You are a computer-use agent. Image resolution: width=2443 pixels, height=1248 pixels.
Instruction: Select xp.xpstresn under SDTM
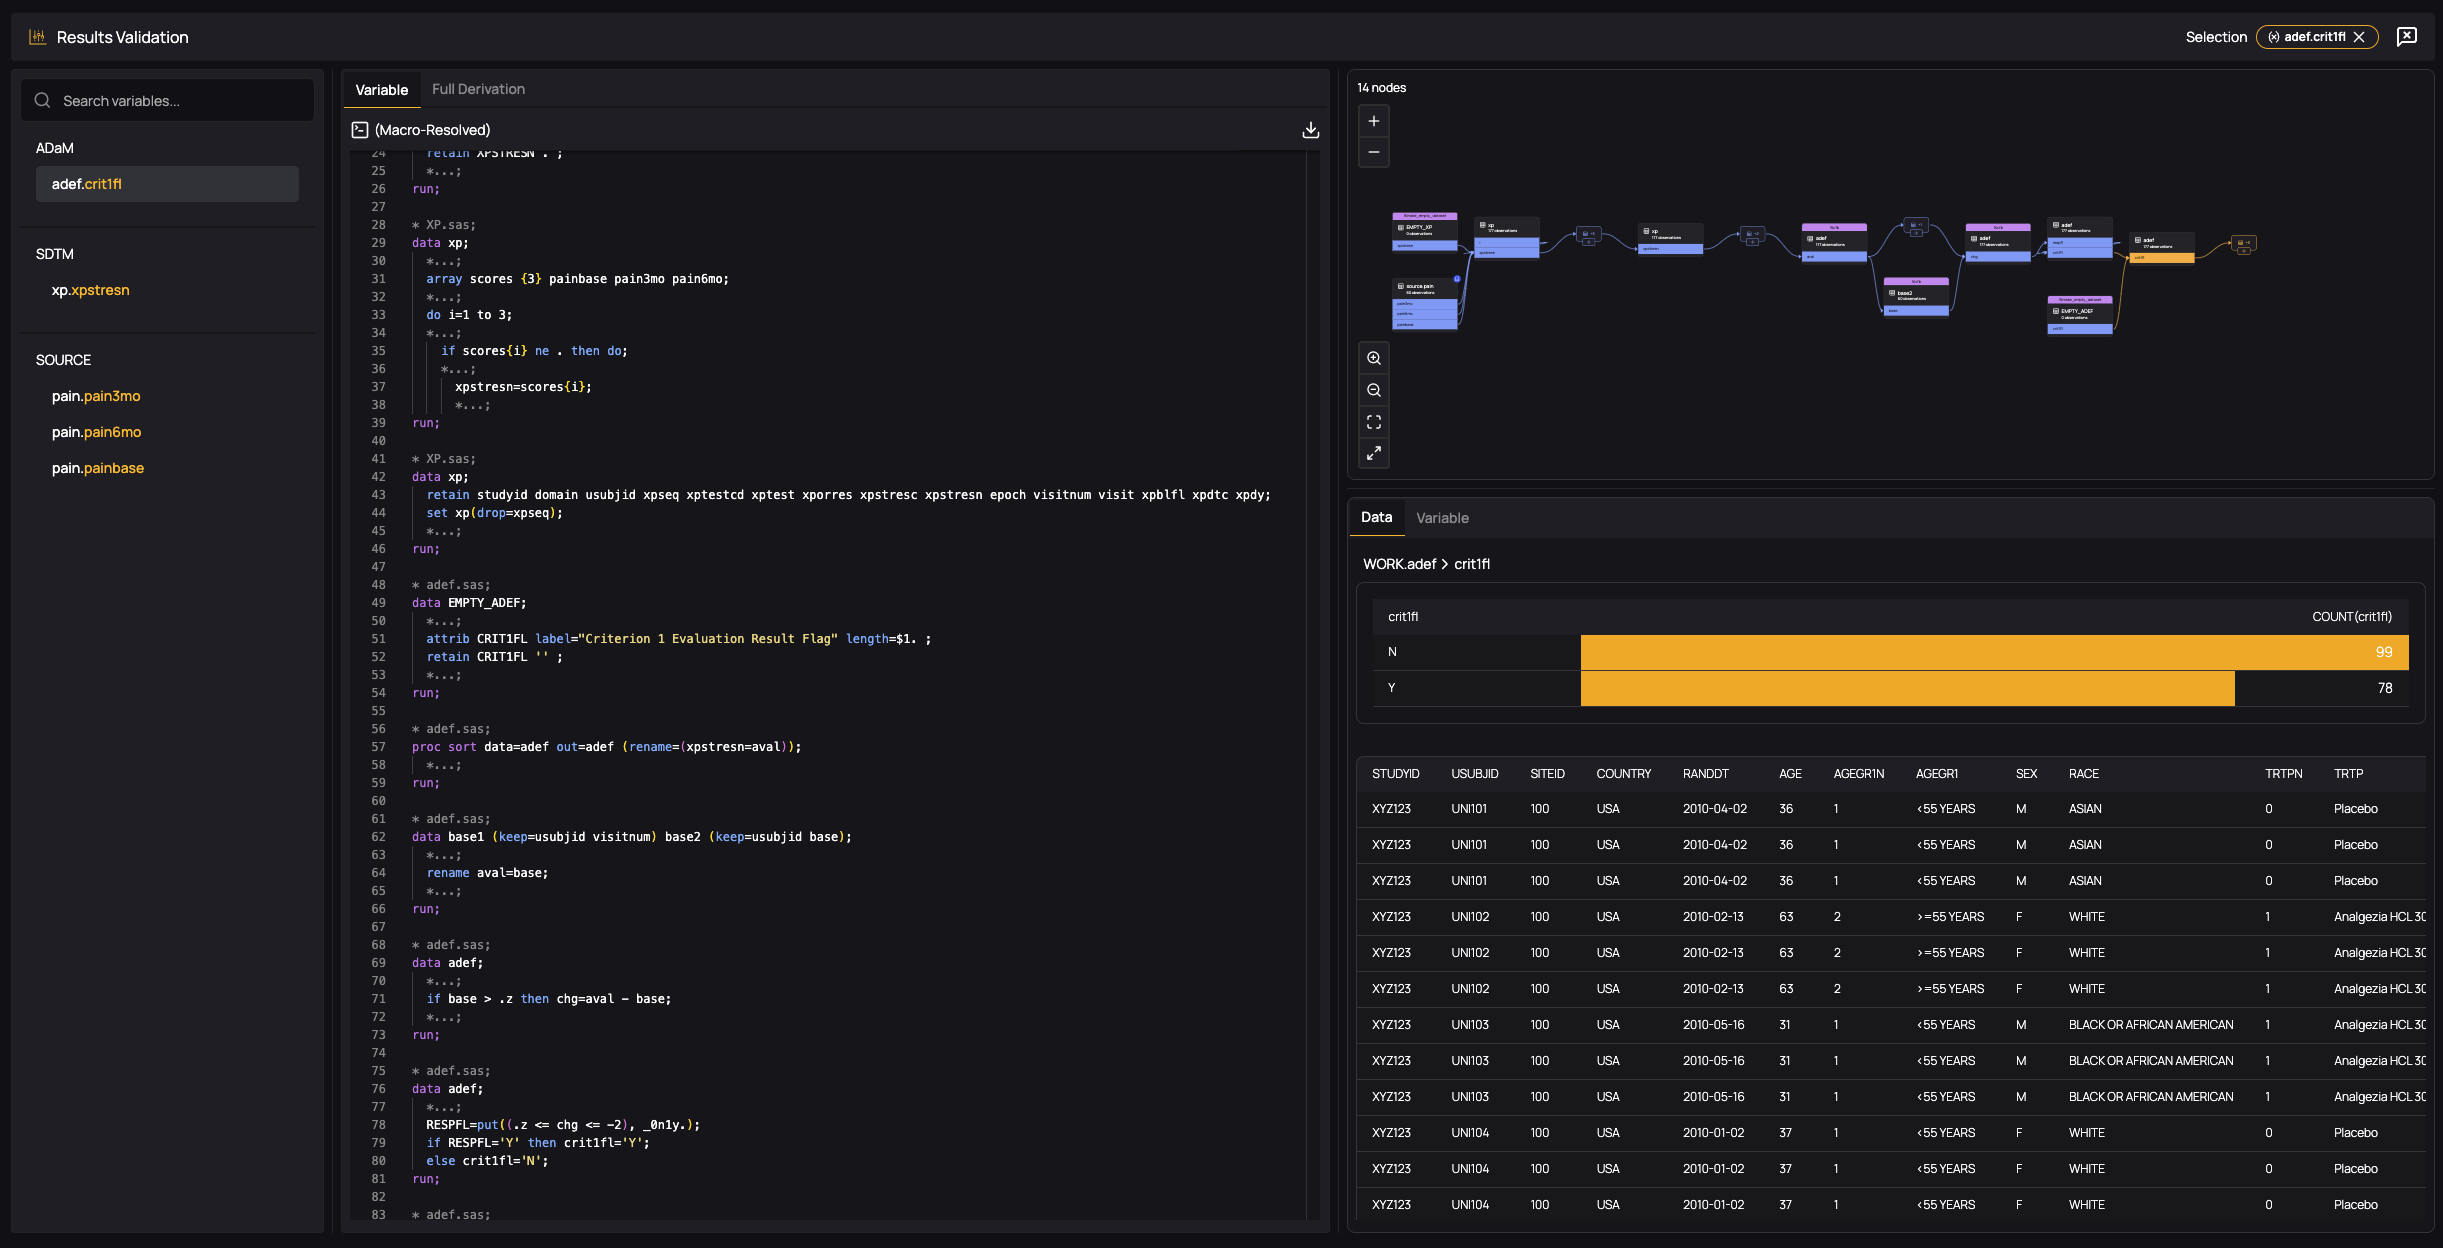[x=90, y=290]
